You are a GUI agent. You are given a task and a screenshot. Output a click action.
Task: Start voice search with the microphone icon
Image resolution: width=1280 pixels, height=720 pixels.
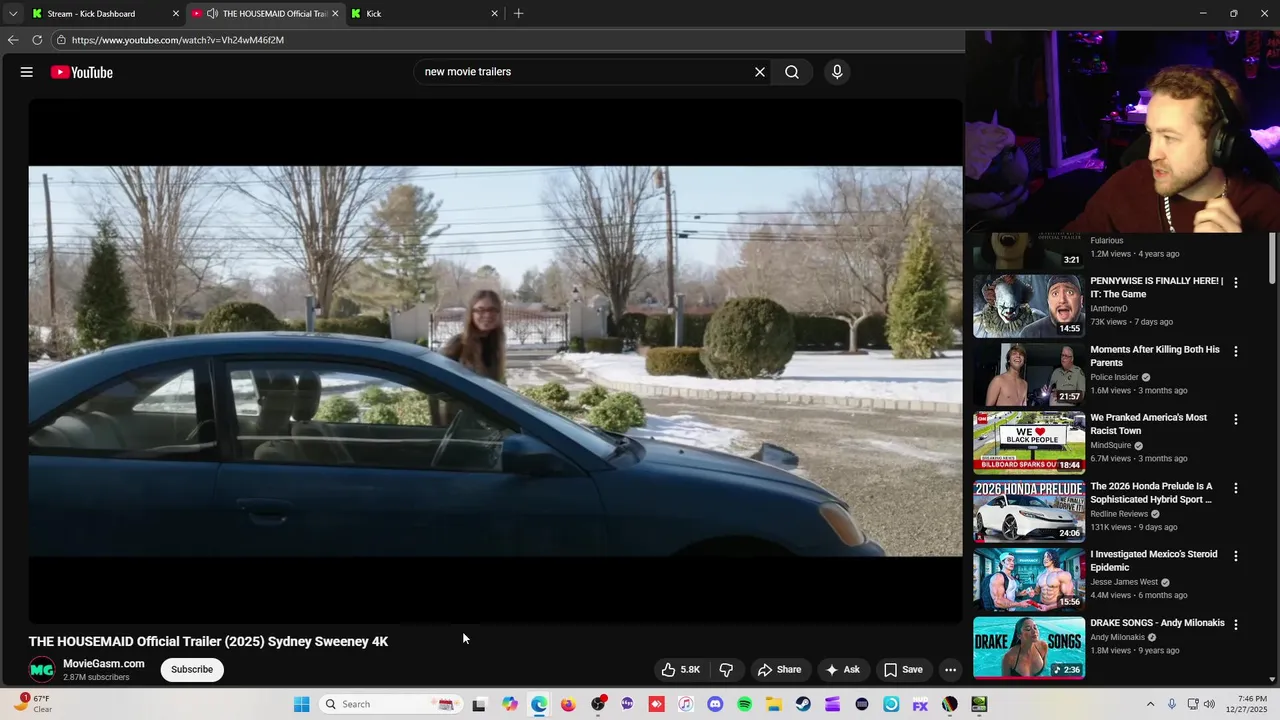(837, 72)
